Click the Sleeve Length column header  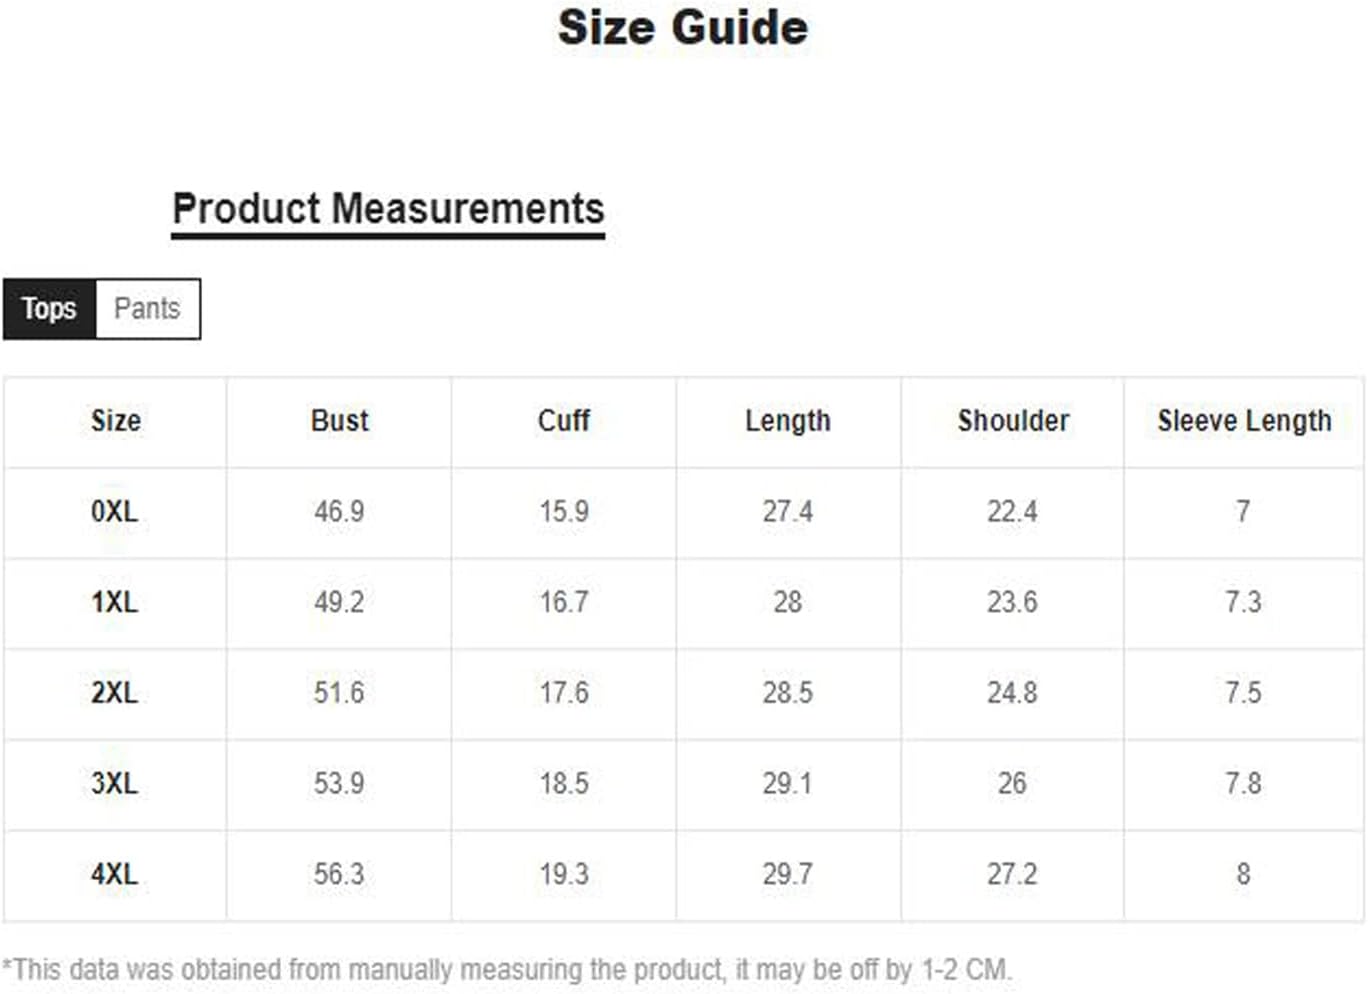pos(1245,421)
